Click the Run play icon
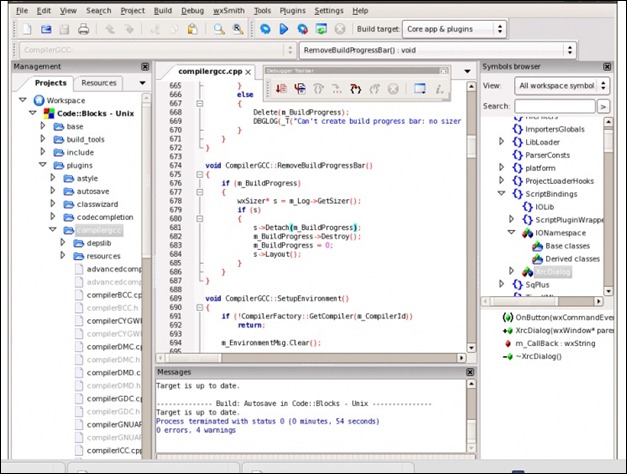The width and height of the screenshot is (627, 474). pyautogui.click(x=284, y=29)
